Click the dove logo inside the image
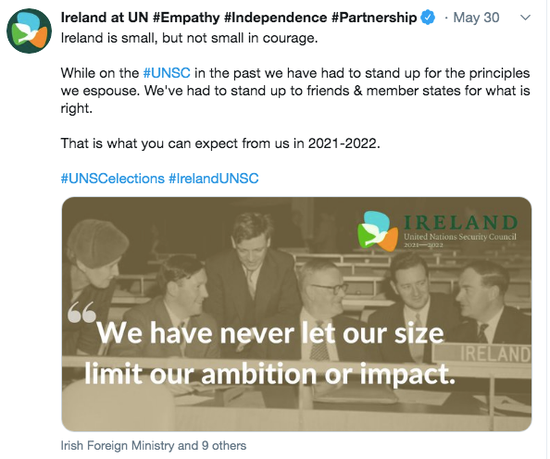 tap(377, 231)
